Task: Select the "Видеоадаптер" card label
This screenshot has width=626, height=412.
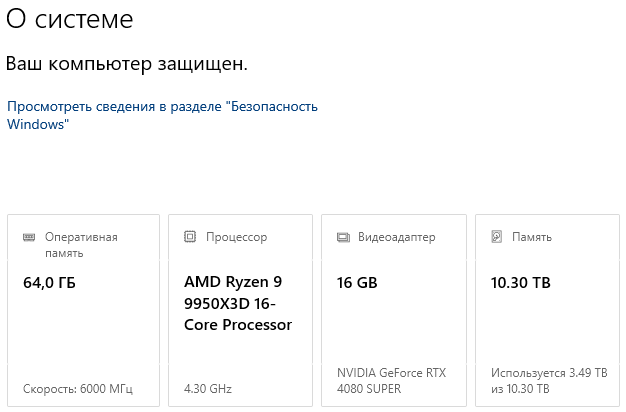Action: tap(397, 238)
